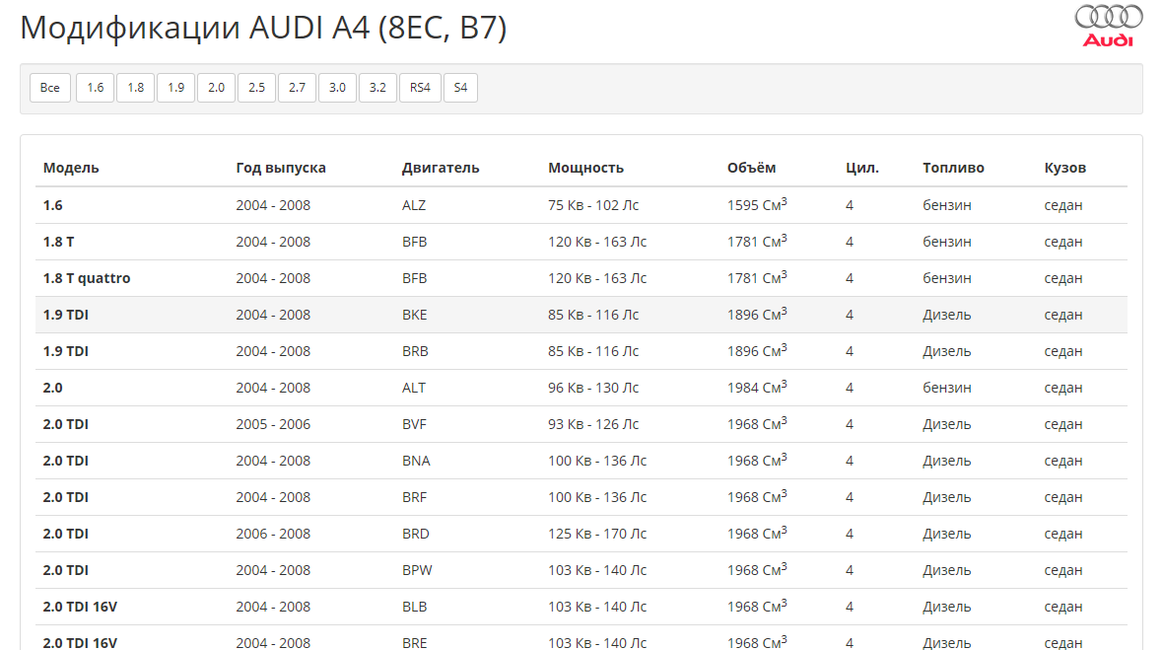The height and width of the screenshot is (650, 1163).
Task: Open the 2.0 TDI BRD 170 Лс model
Action: point(66,534)
